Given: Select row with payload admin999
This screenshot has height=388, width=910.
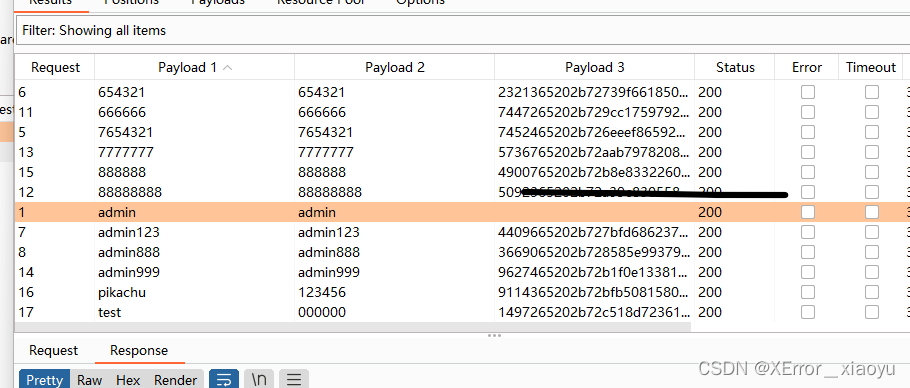Looking at the screenshot, I should click(x=462, y=272).
